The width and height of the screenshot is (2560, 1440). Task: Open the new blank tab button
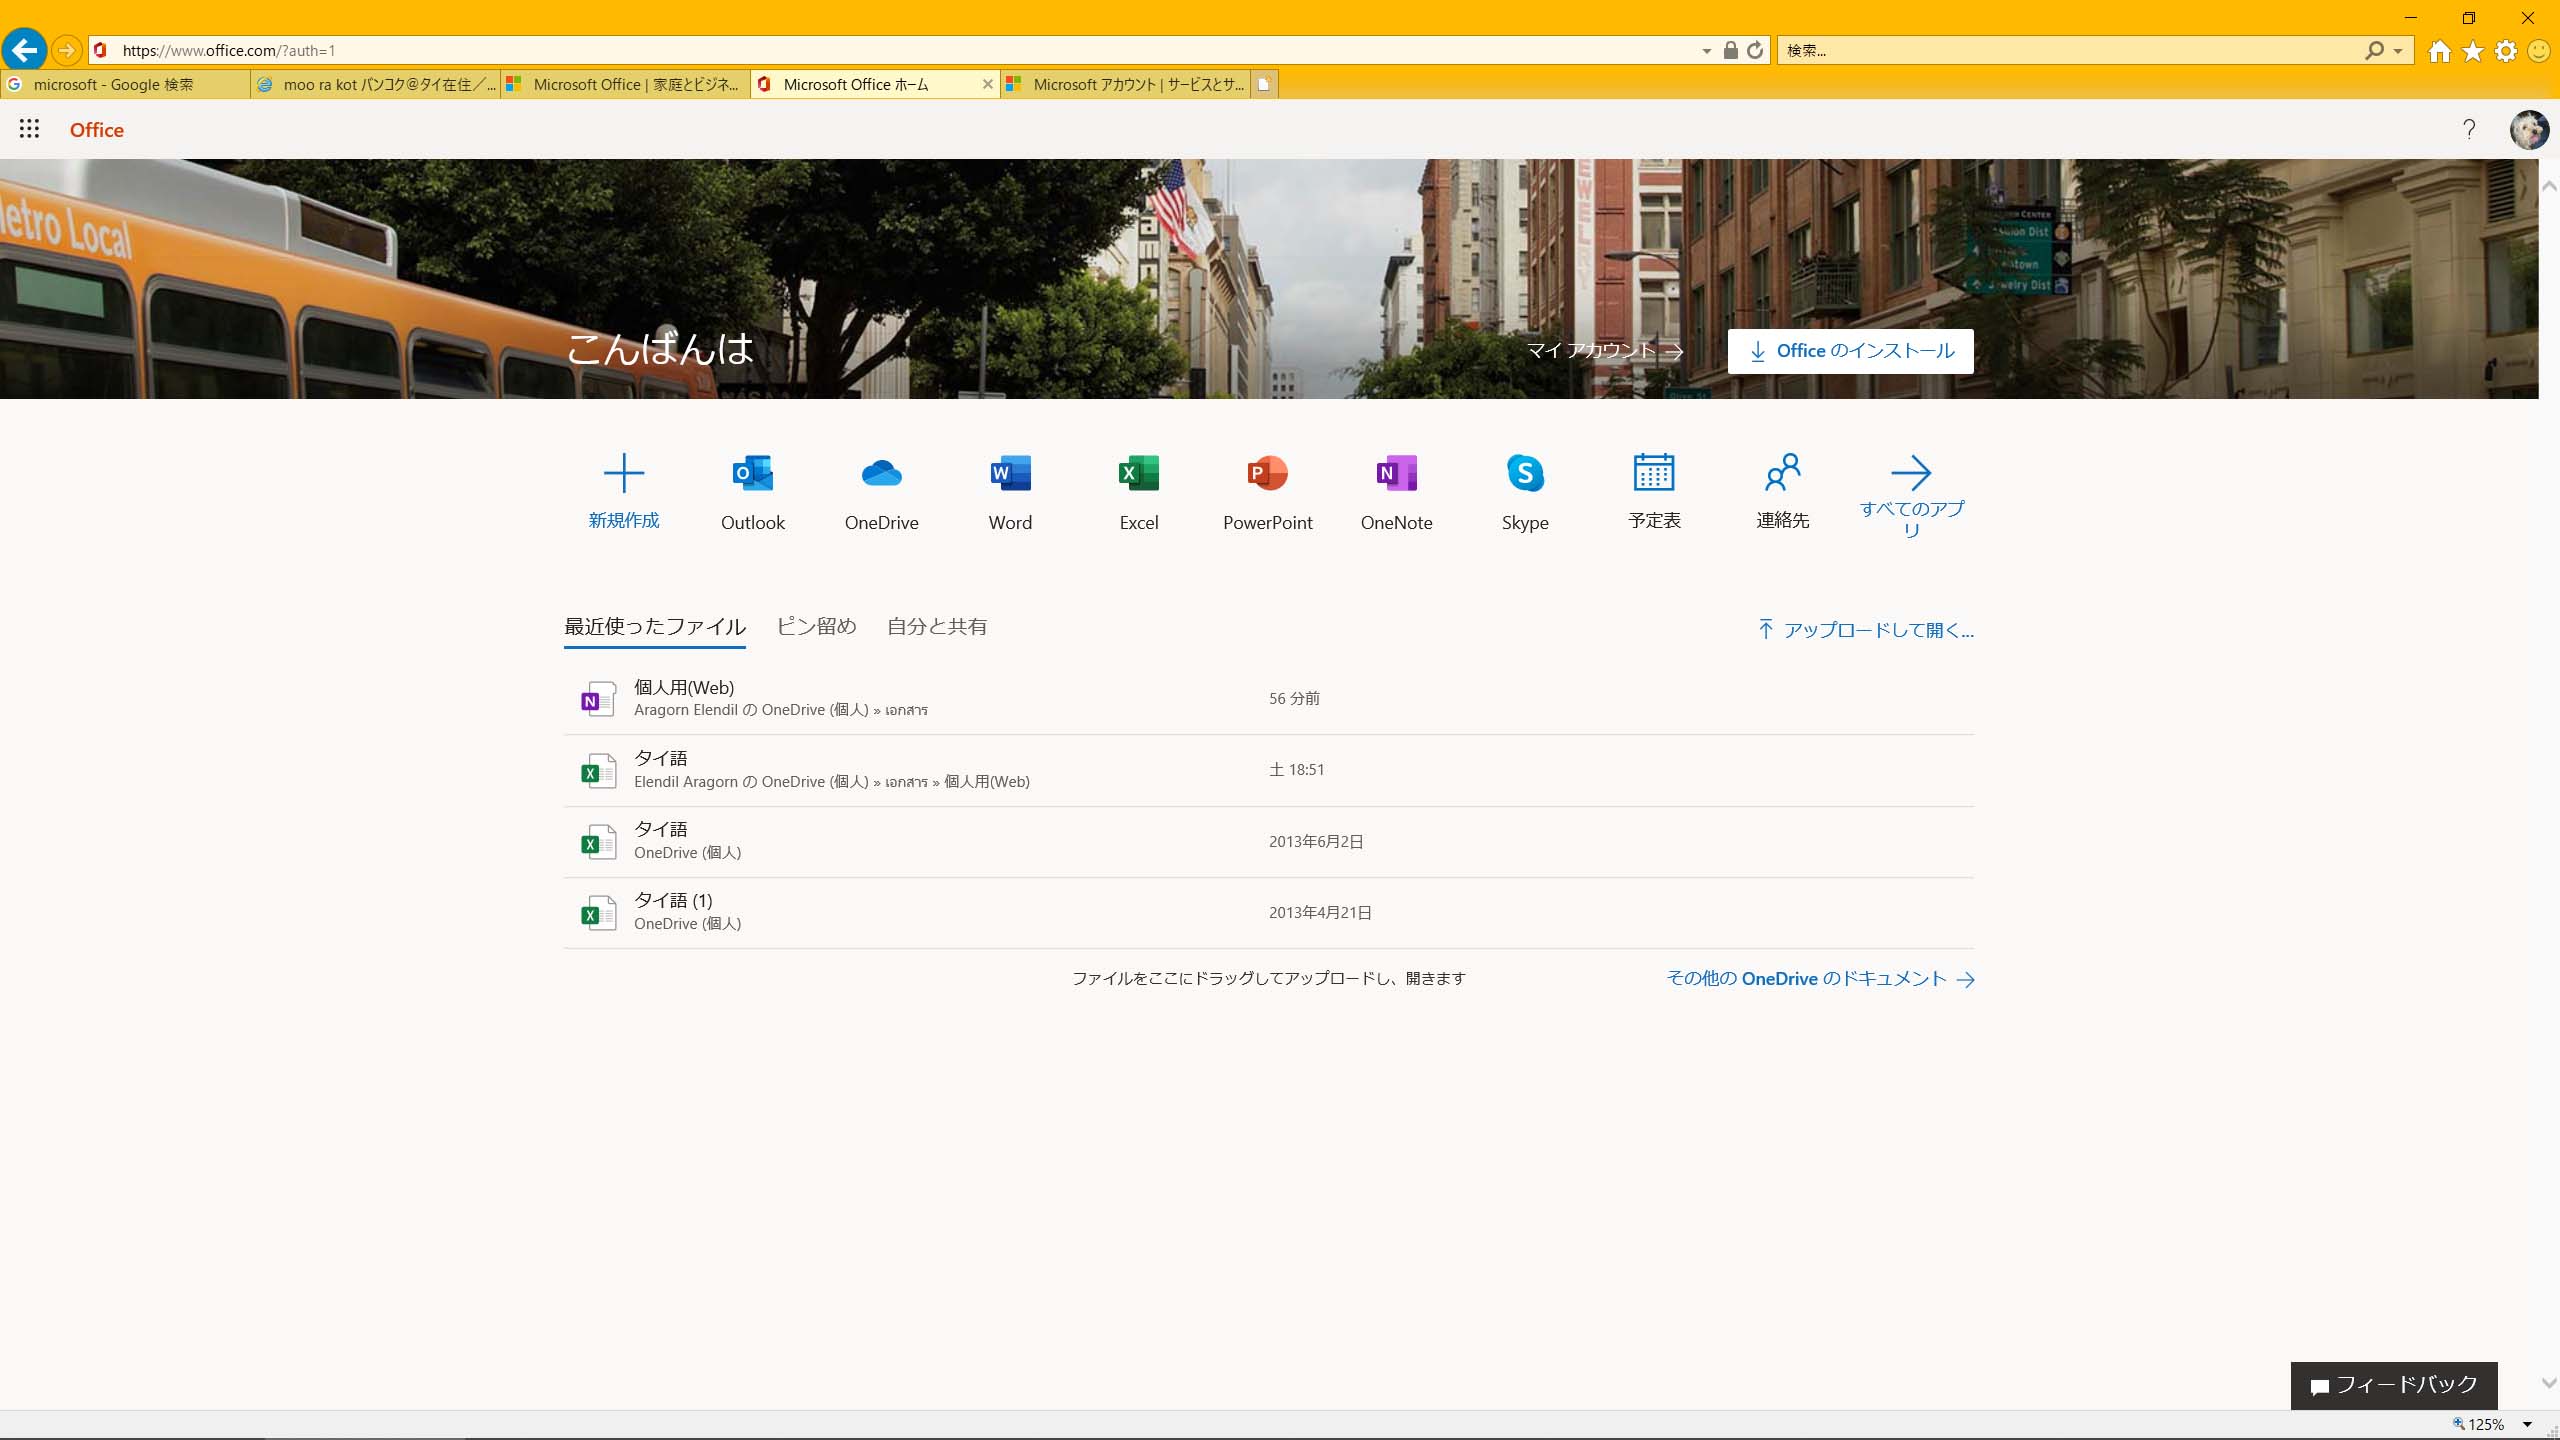1264,84
